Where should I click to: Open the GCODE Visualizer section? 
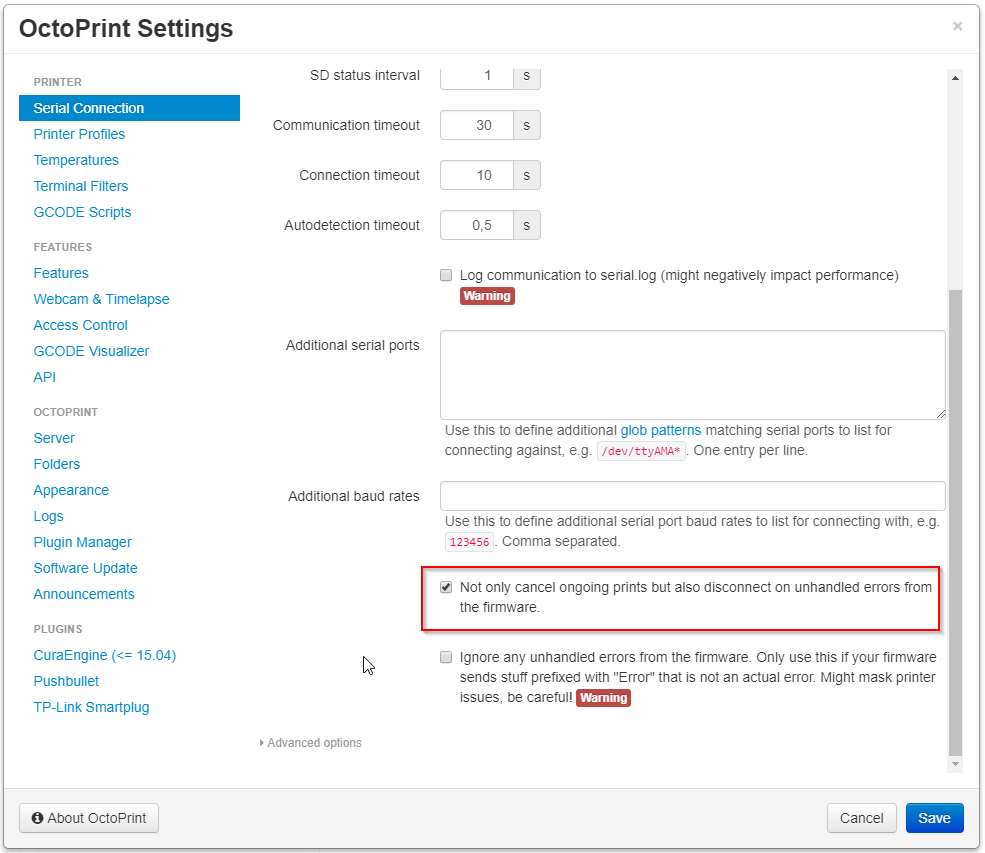pyautogui.click(x=91, y=350)
